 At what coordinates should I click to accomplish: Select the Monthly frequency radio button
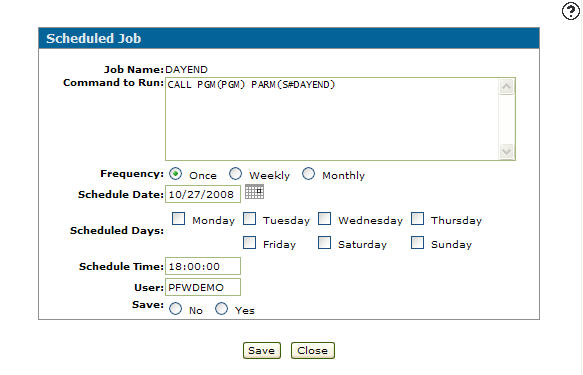[x=308, y=174]
